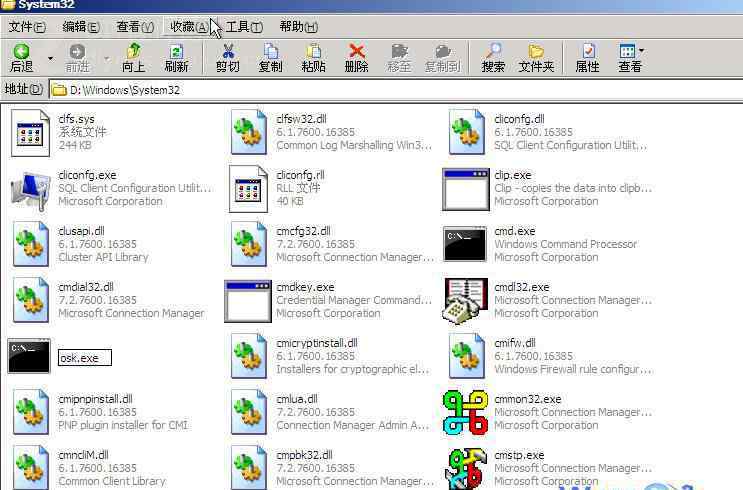
Task: Open the 编辑(E) menu
Action: 81,27
